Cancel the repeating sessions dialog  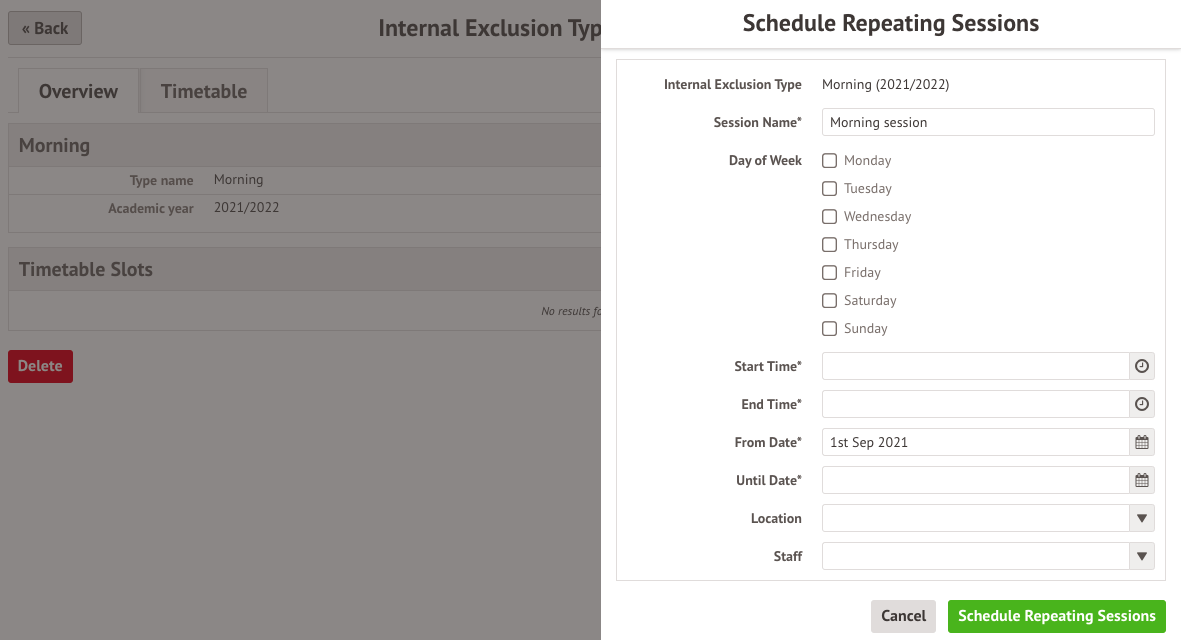[x=903, y=616]
